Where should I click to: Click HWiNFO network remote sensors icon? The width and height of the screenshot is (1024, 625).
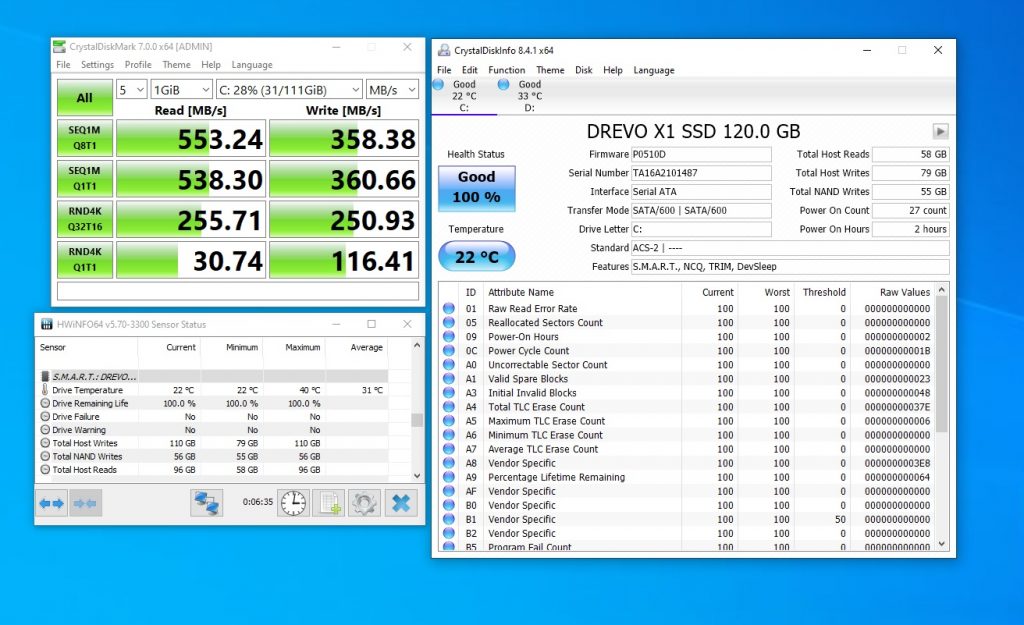(x=207, y=503)
